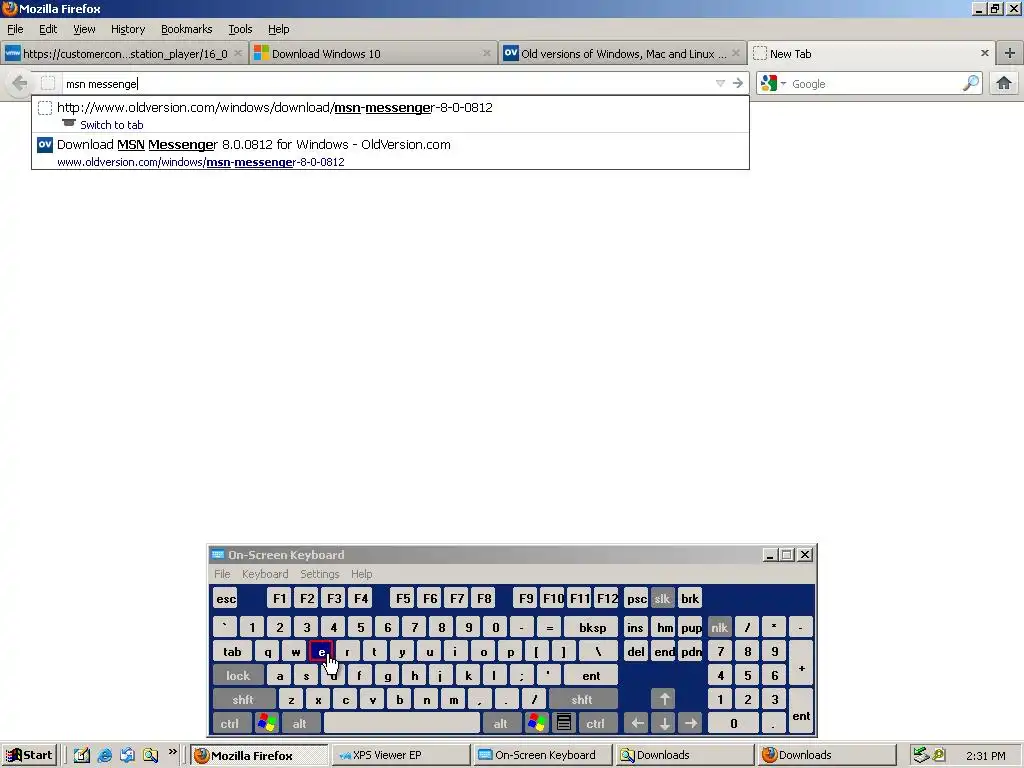Click the application menu key icon
This screenshot has width=1024, height=768.
(564, 724)
